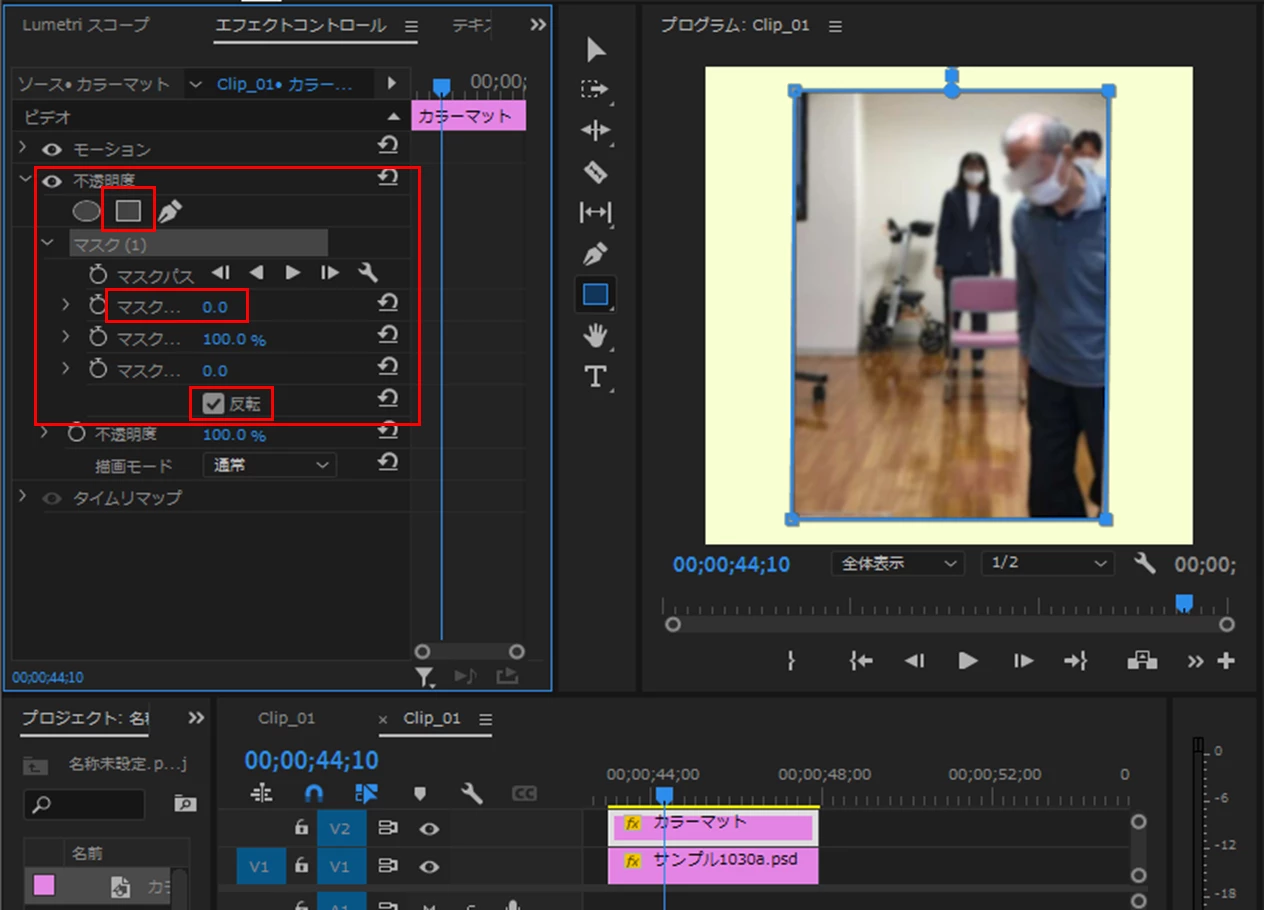Switch to the Lumetri スコープ tab

tap(86, 25)
